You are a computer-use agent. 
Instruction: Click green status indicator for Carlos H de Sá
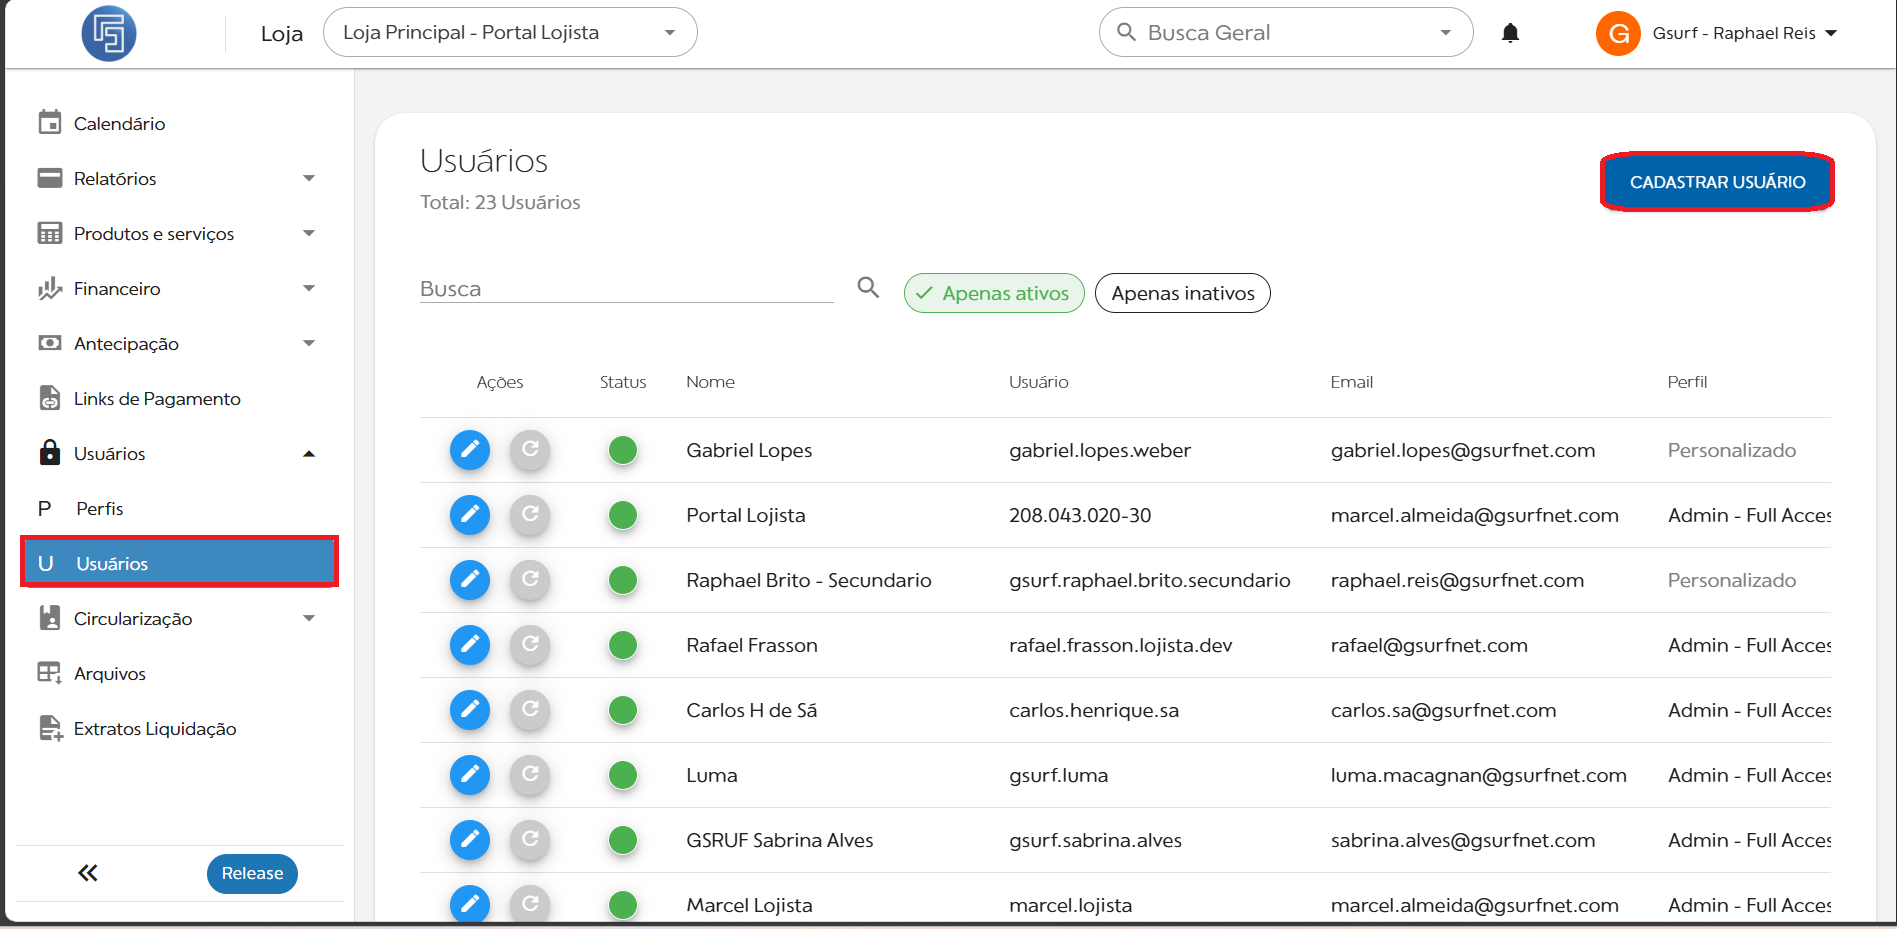click(623, 710)
